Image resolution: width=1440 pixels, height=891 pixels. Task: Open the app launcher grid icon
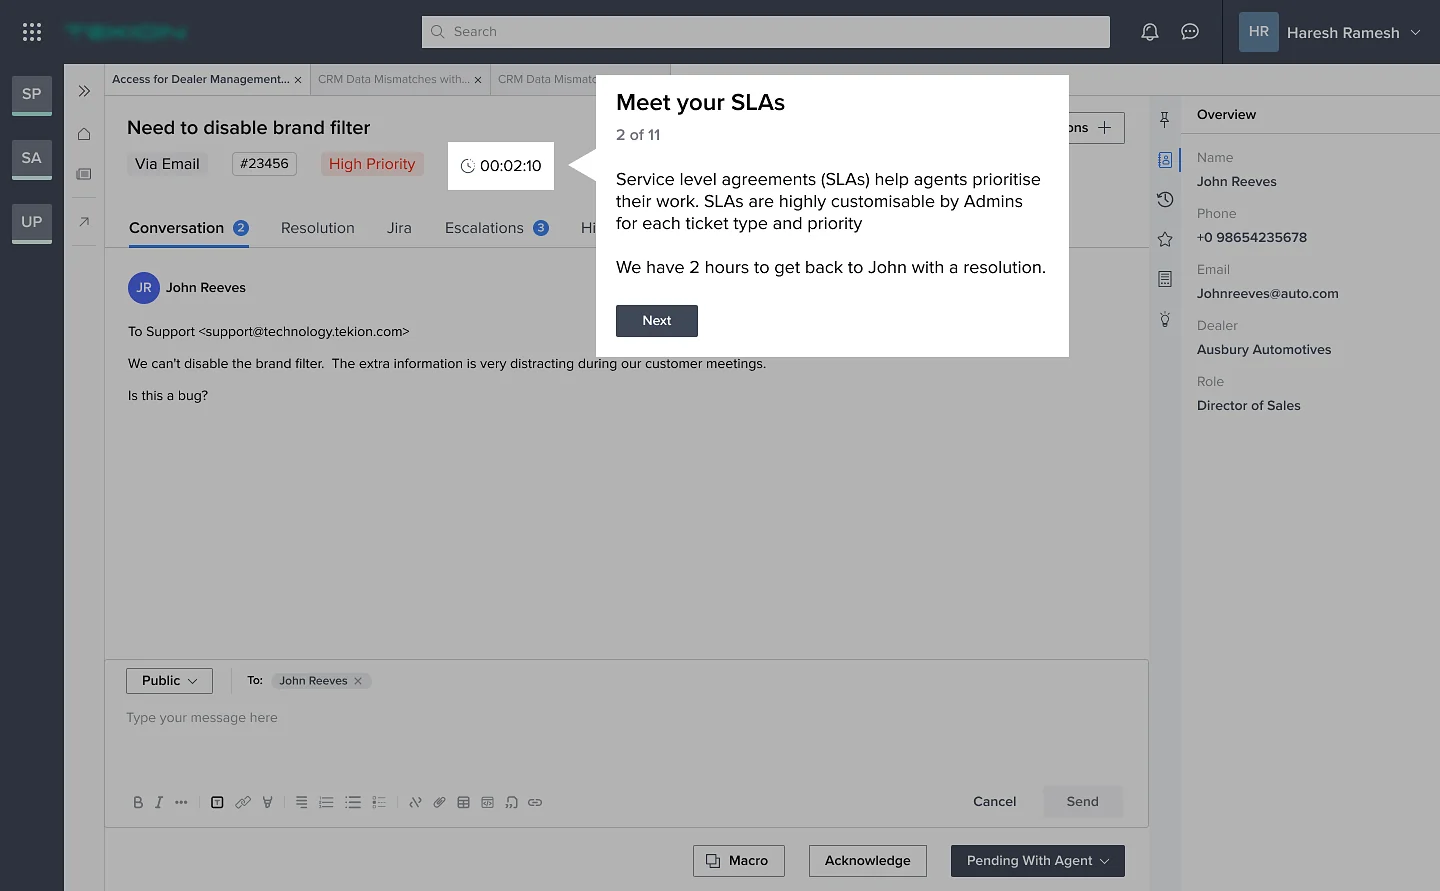[32, 32]
